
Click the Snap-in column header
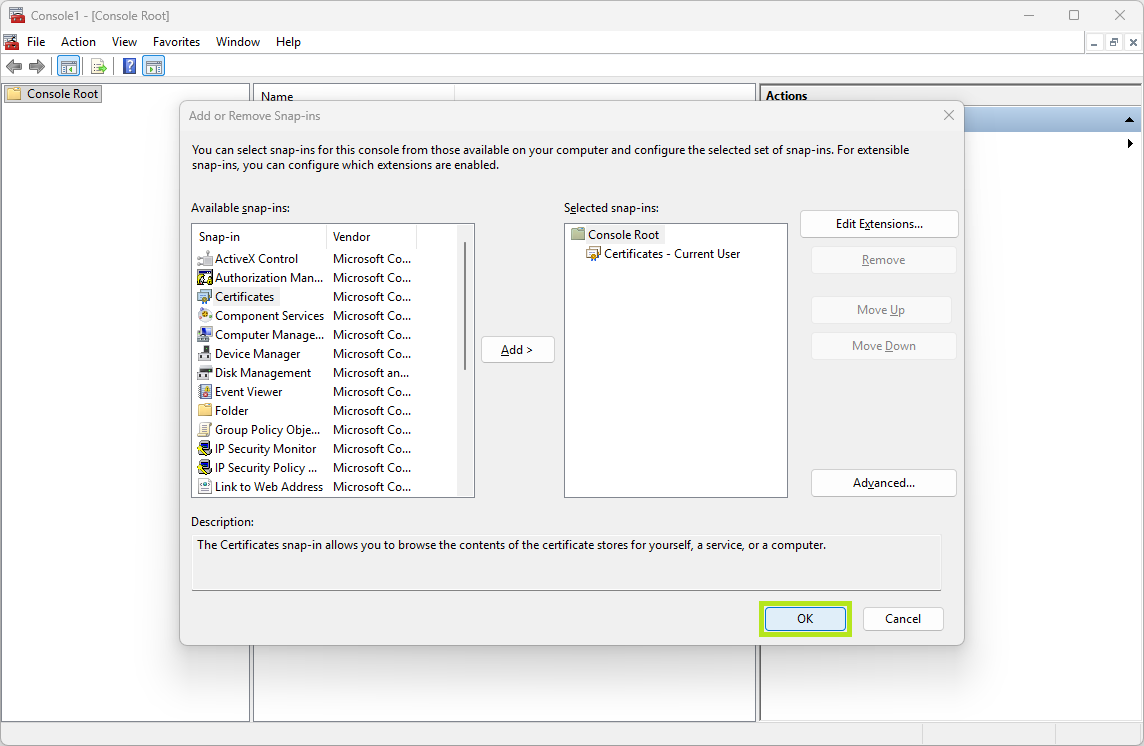coord(260,237)
